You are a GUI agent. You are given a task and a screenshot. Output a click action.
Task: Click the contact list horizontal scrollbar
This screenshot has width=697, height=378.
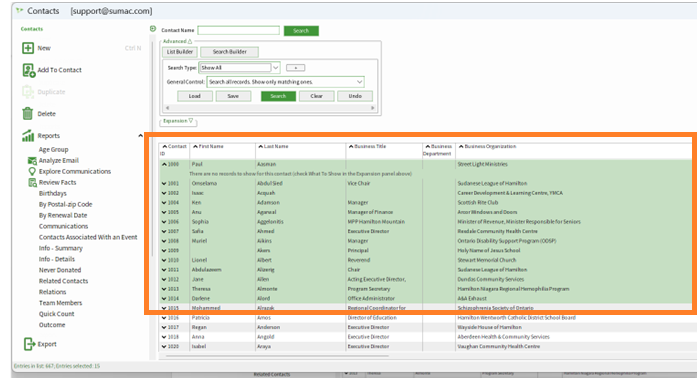tap(276, 356)
